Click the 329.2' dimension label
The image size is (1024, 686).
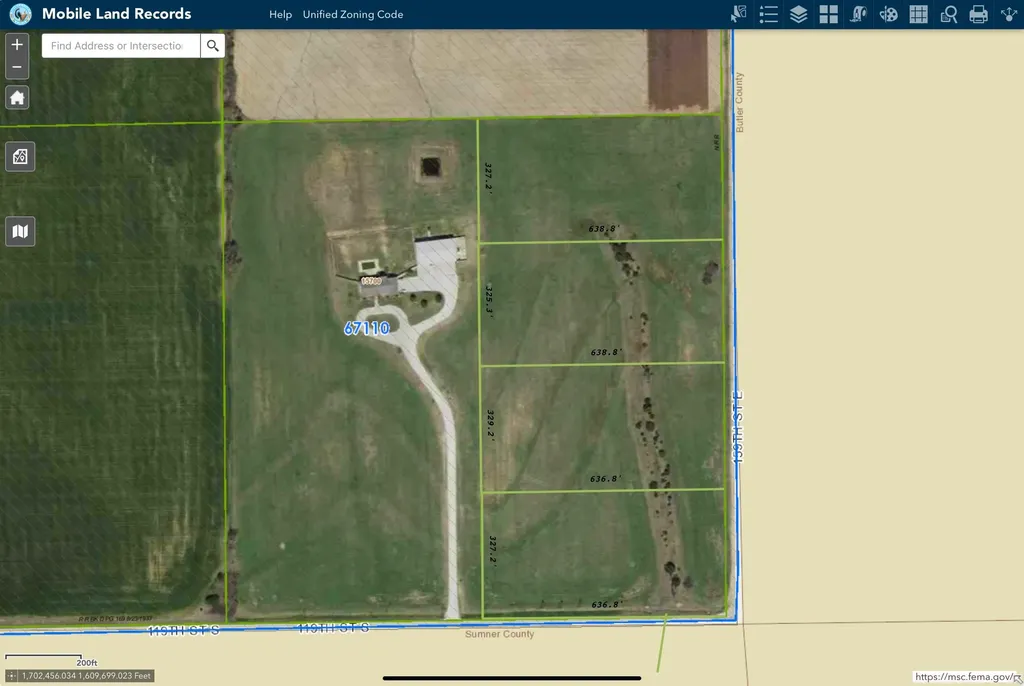coord(490,425)
